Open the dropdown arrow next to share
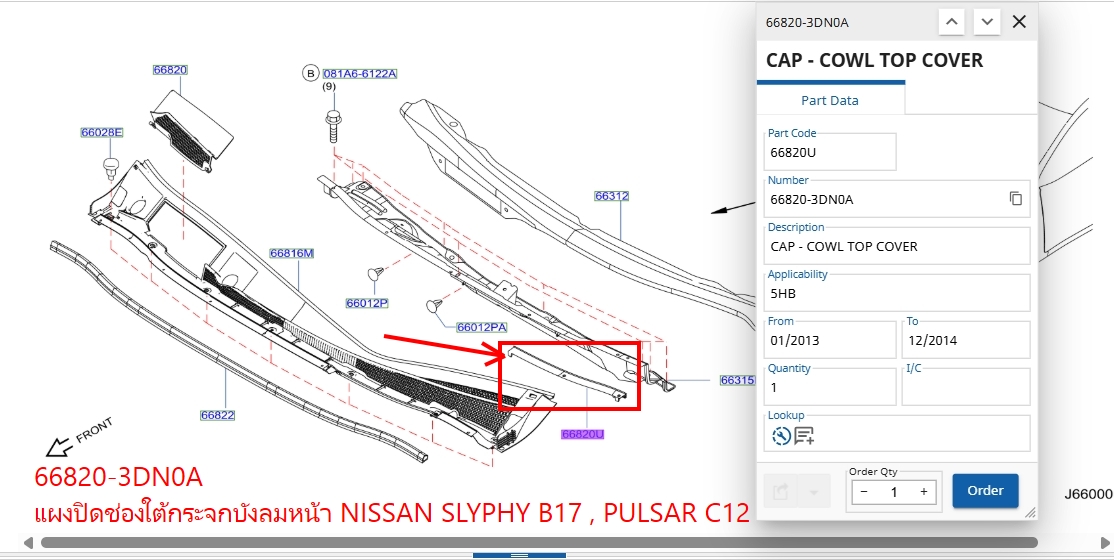 (x=814, y=491)
